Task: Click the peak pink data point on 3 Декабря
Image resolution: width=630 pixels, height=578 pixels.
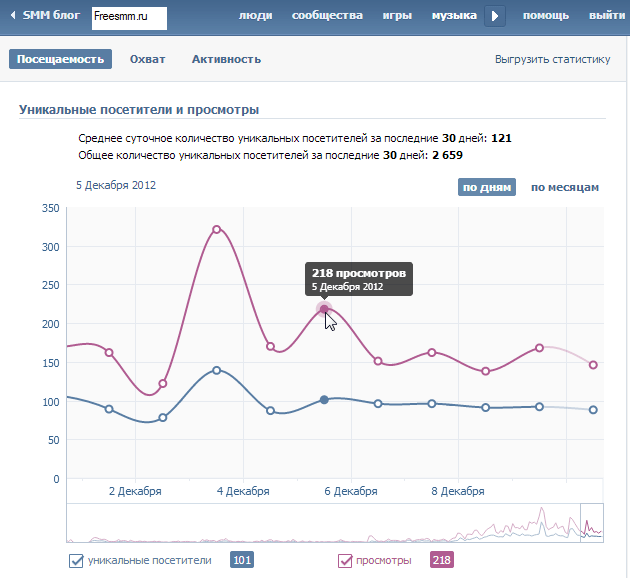Action: [x=217, y=229]
